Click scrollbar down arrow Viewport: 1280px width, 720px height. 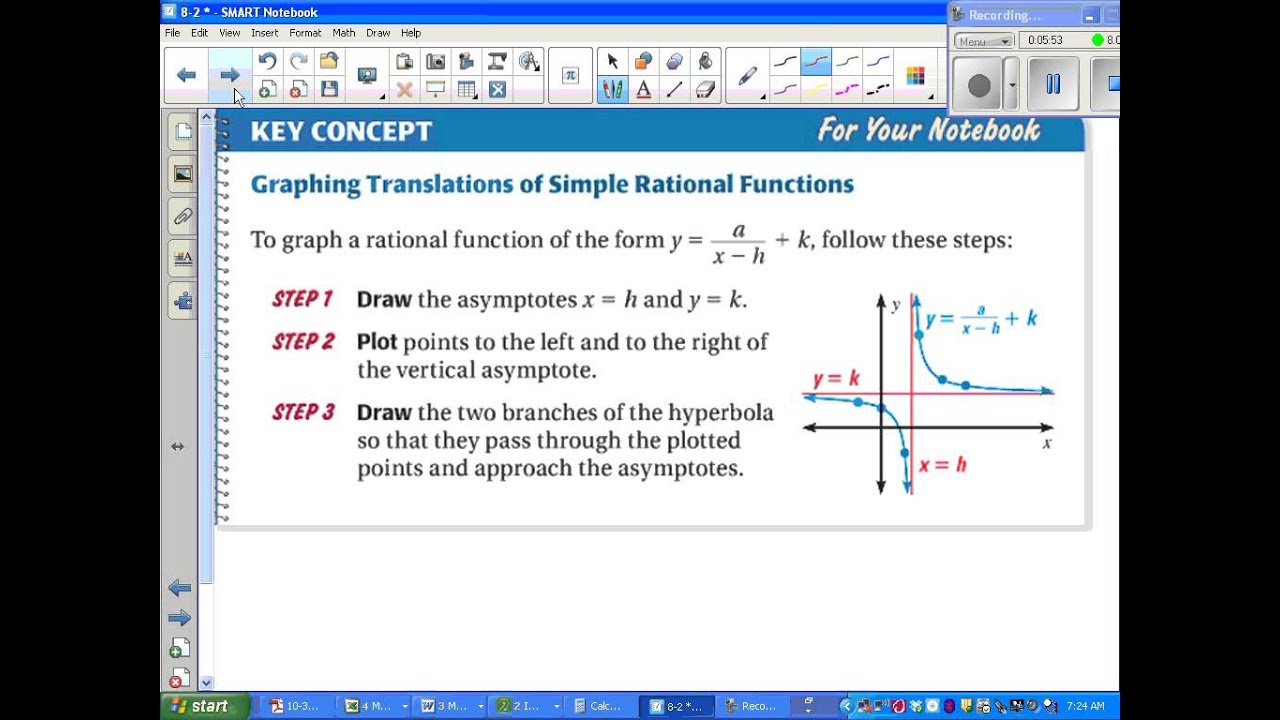point(206,683)
